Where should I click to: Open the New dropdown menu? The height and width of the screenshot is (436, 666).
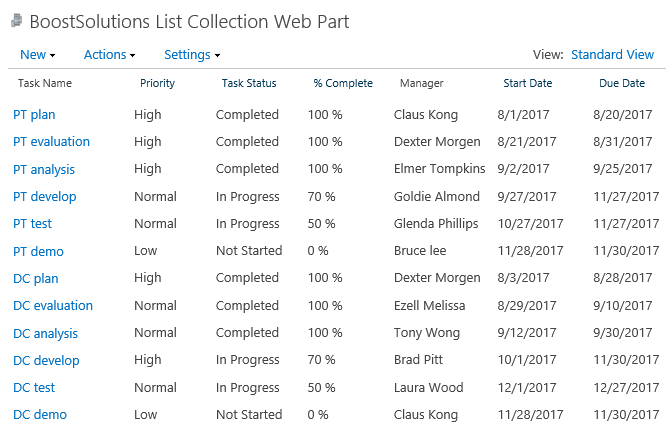click(x=37, y=55)
